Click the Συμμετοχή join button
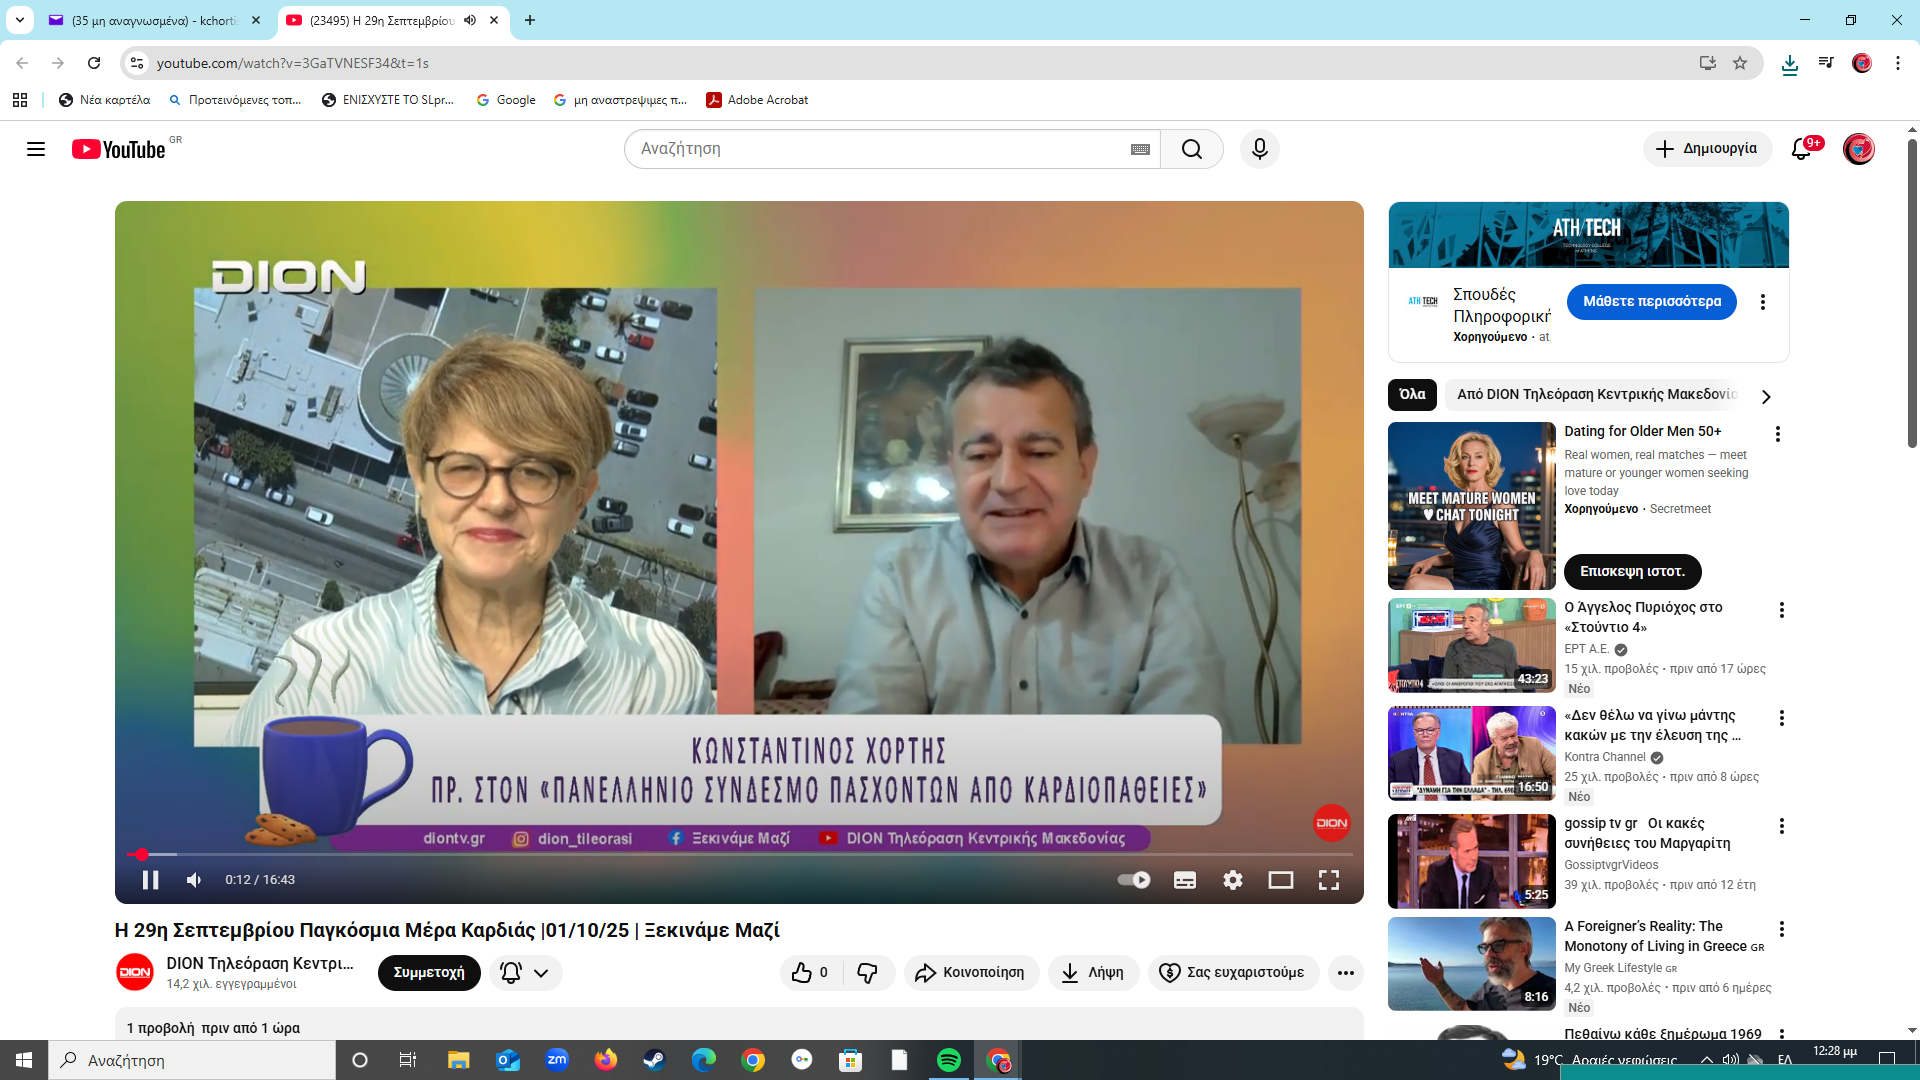Screen dimensions: 1920x1080 pyautogui.click(x=428, y=972)
